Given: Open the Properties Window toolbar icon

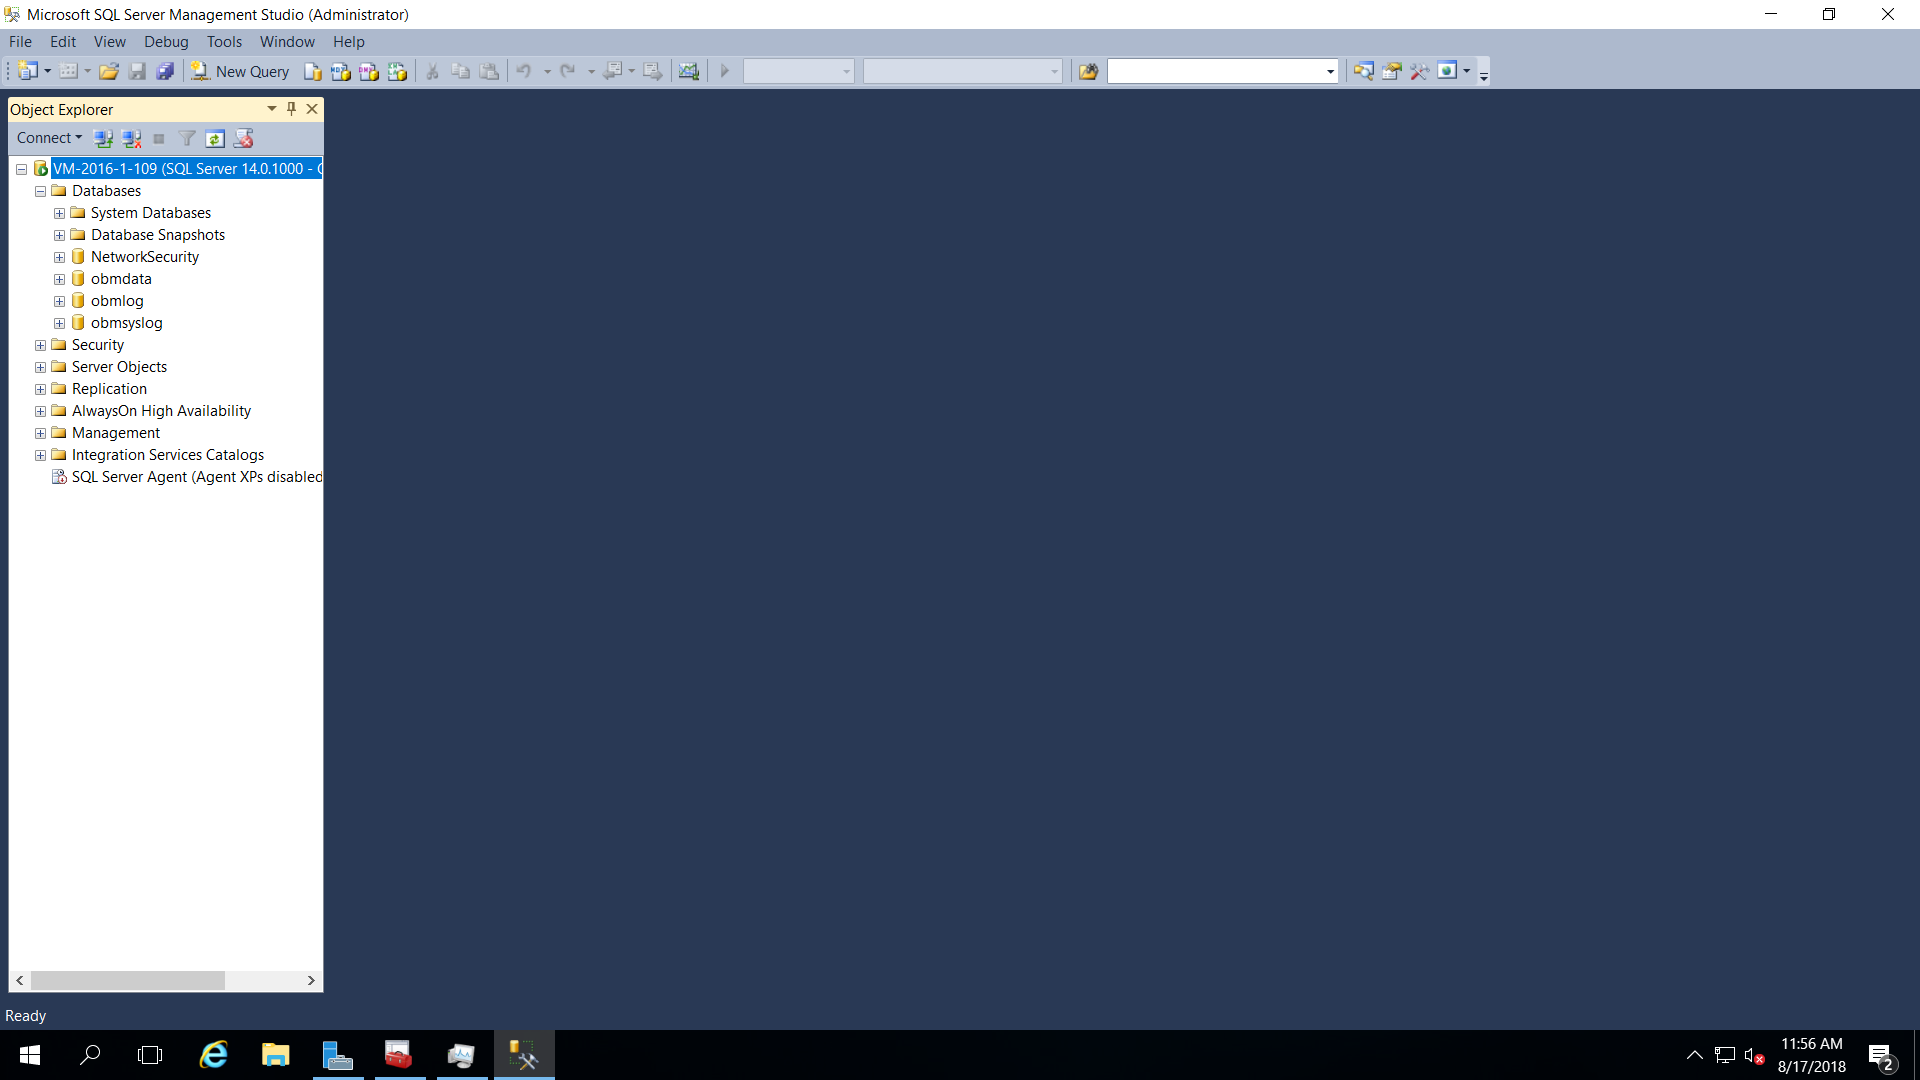Looking at the screenshot, I should click(x=1391, y=71).
